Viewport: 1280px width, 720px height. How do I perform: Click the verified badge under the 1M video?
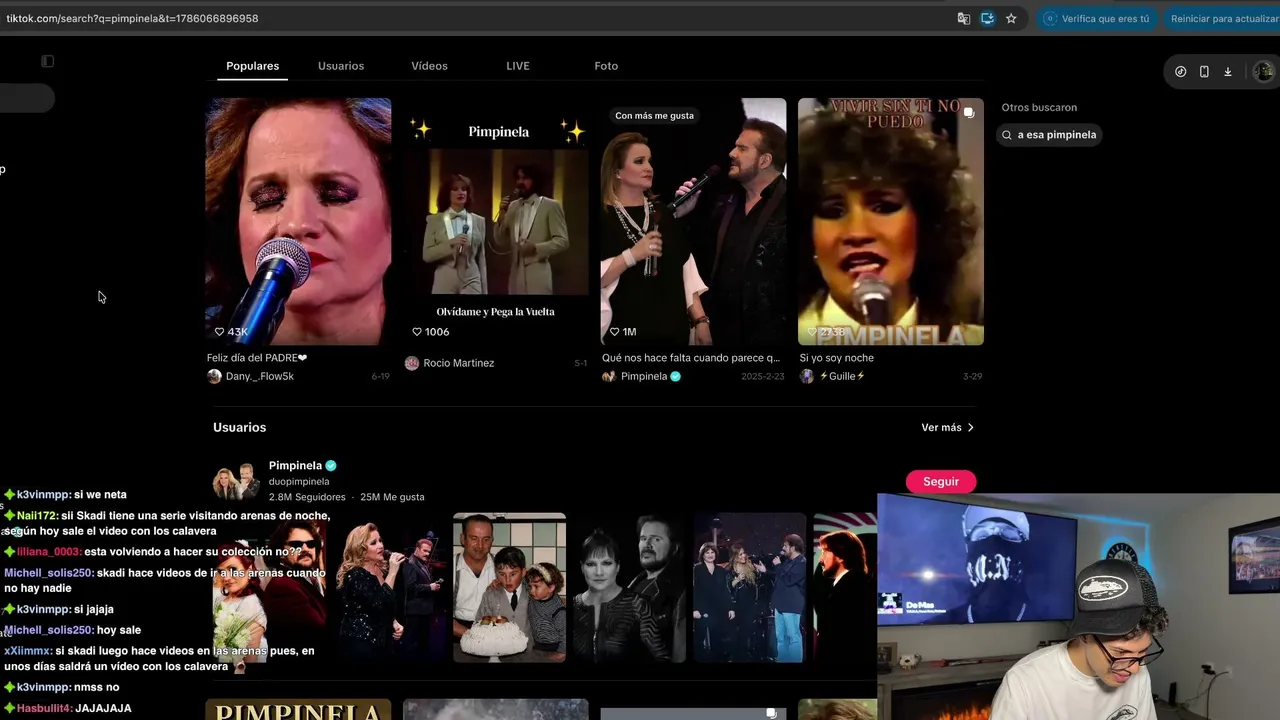pos(676,376)
